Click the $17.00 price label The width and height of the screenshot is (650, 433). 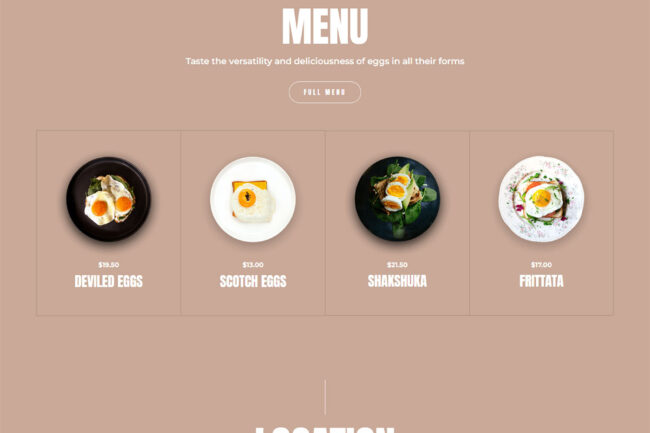[x=541, y=265]
